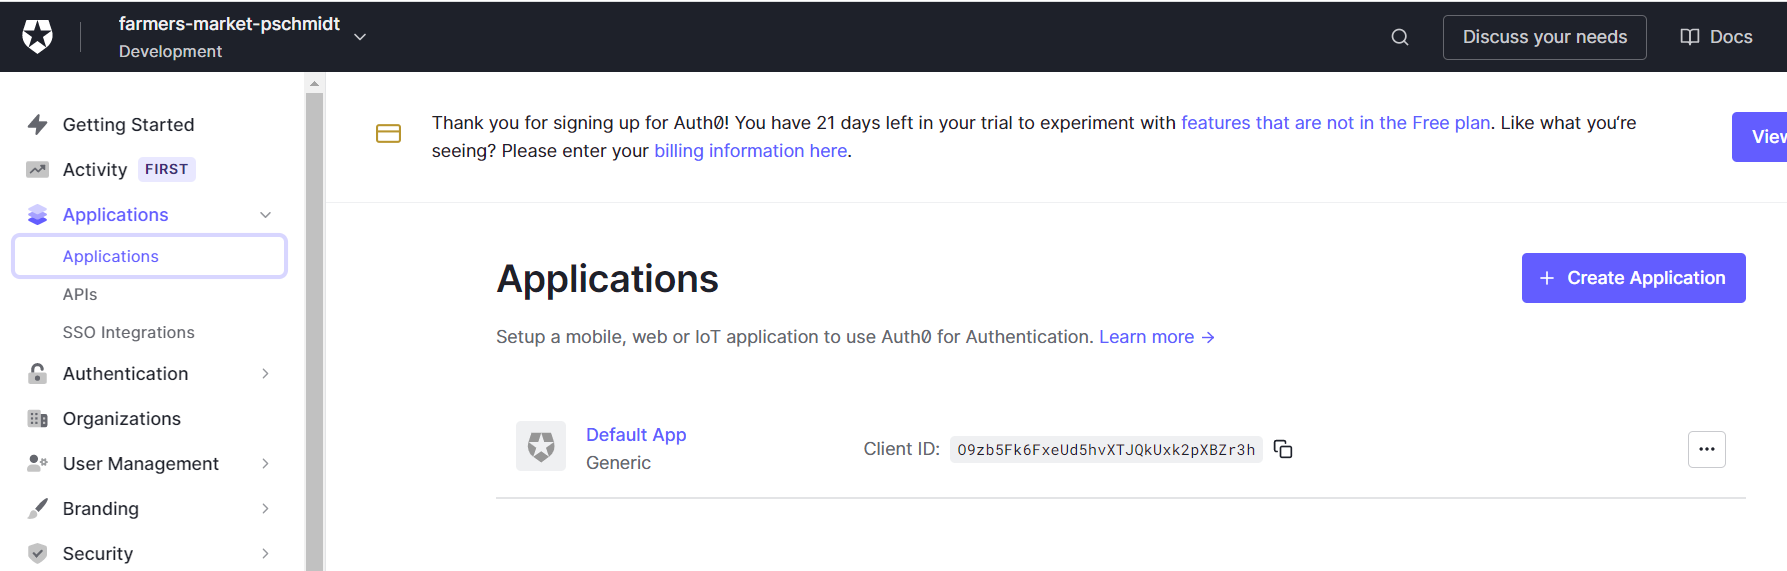
Task: Open SSO Integrations sub-item
Action: click(x=128, y=332)
